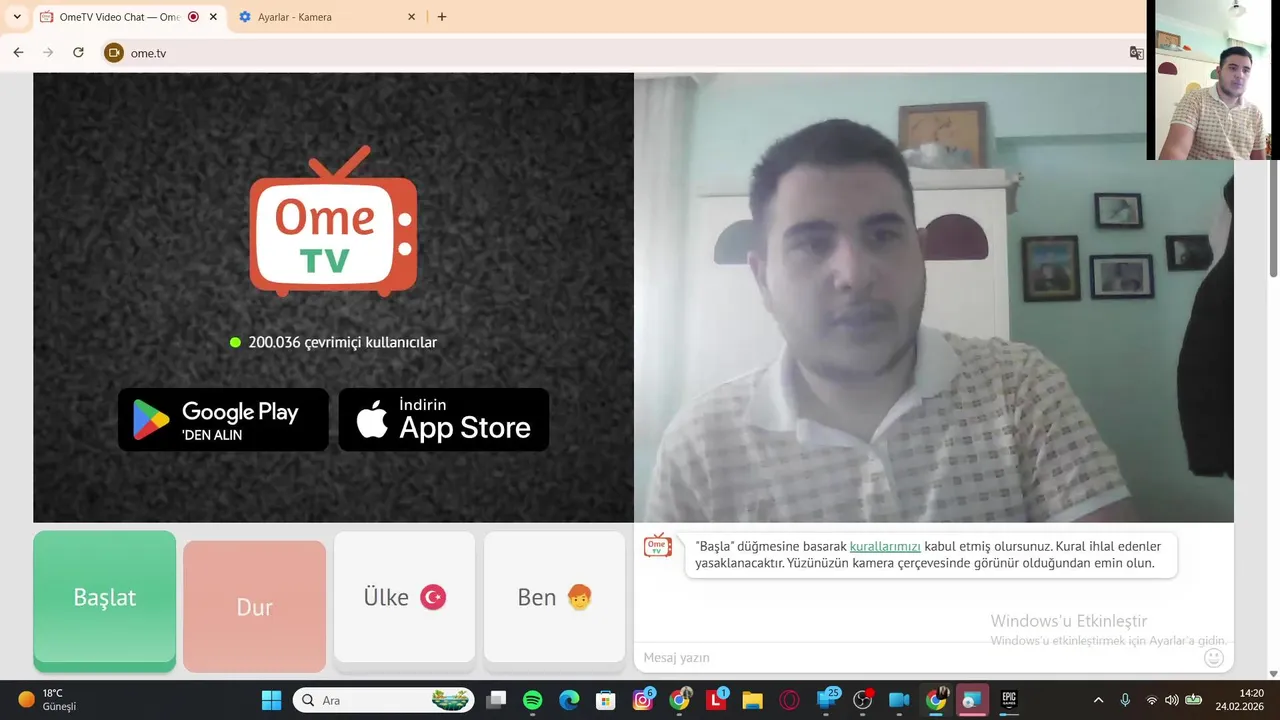Image resolution: width=1280 pixels, height=720 pixels.
Task: Click the OmeTV avatar beside the rules message
Action: (658, 546)
